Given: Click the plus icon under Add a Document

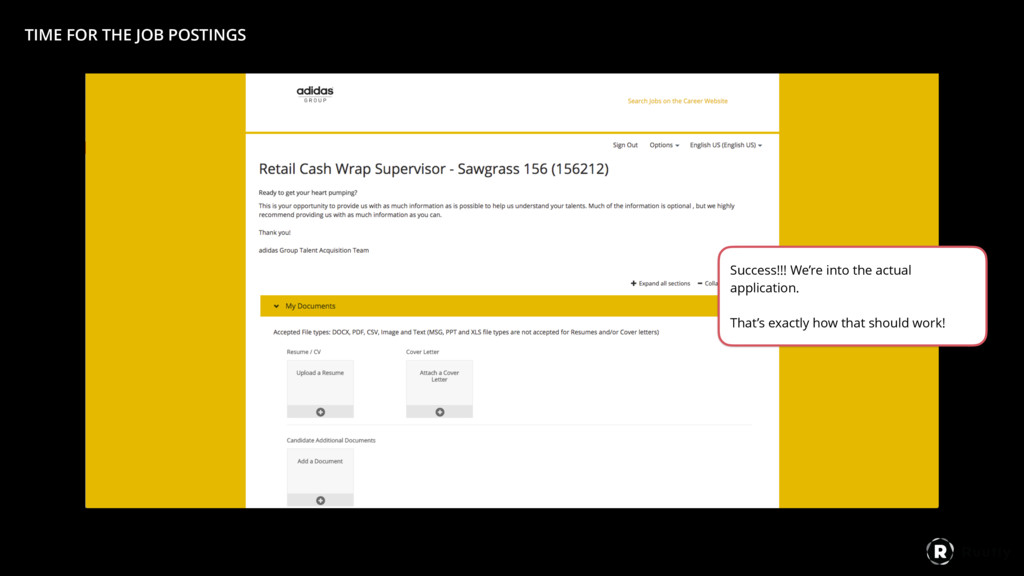Looking at the screenshot, I should (321, 500).
